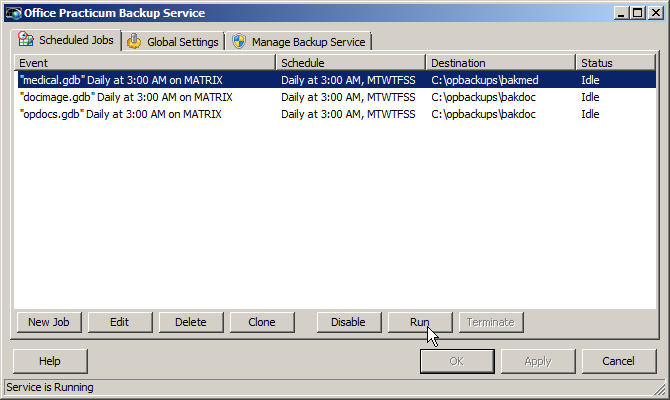Image resolution: width=670 pixels, height=400 pixels.
Task: Click destination C:\opbackups\bakmed
Action: pos(485,80)
